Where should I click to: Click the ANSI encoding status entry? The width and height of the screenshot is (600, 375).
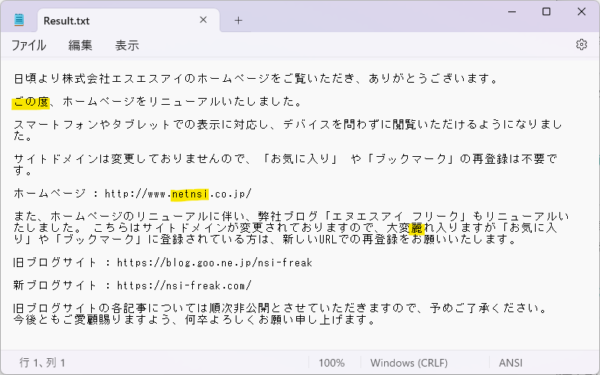[x=510, y=362]
